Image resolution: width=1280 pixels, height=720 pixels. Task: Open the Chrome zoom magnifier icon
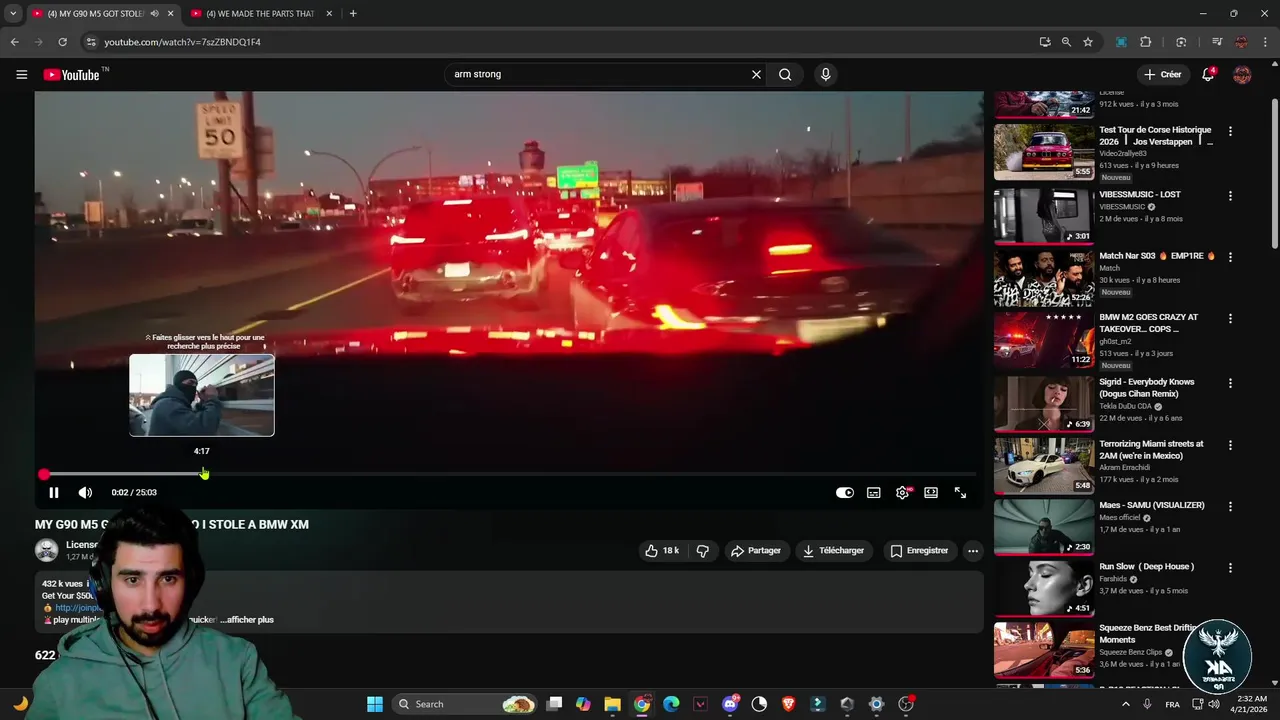pyautogui.click(x=1066, y=42)
